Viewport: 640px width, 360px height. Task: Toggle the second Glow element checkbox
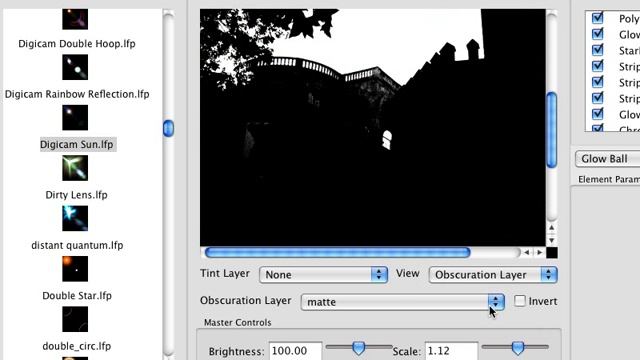pyautogui.click(x=598, y=114)
